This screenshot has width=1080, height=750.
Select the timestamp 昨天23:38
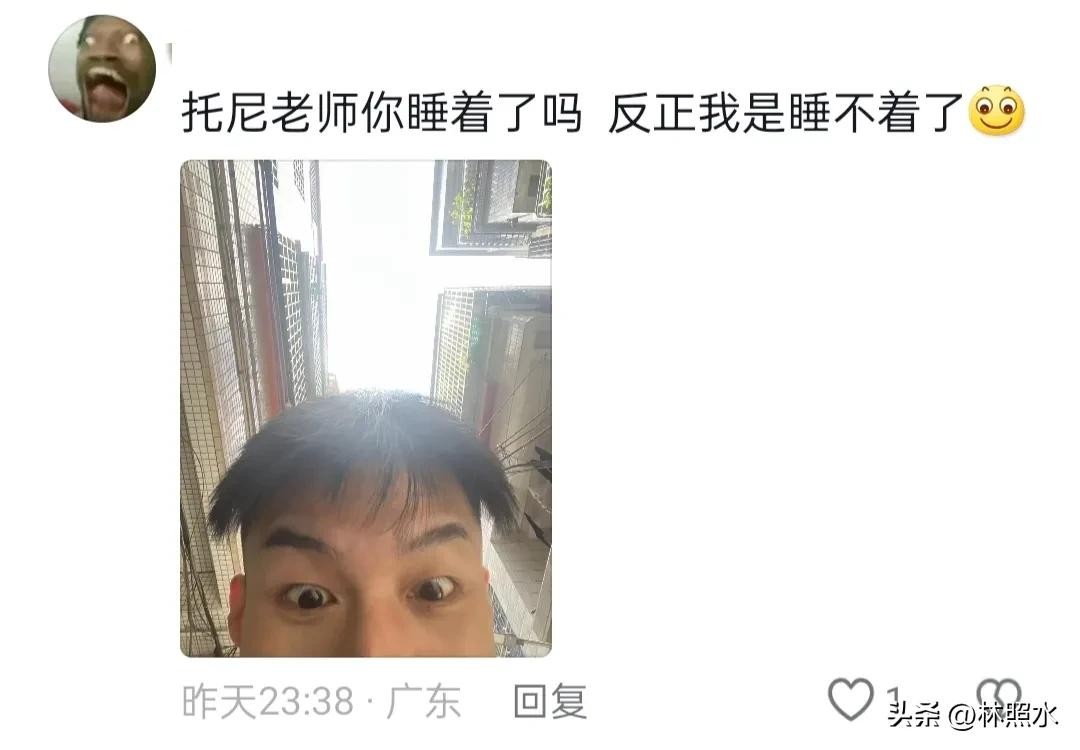tap(268, 702)
